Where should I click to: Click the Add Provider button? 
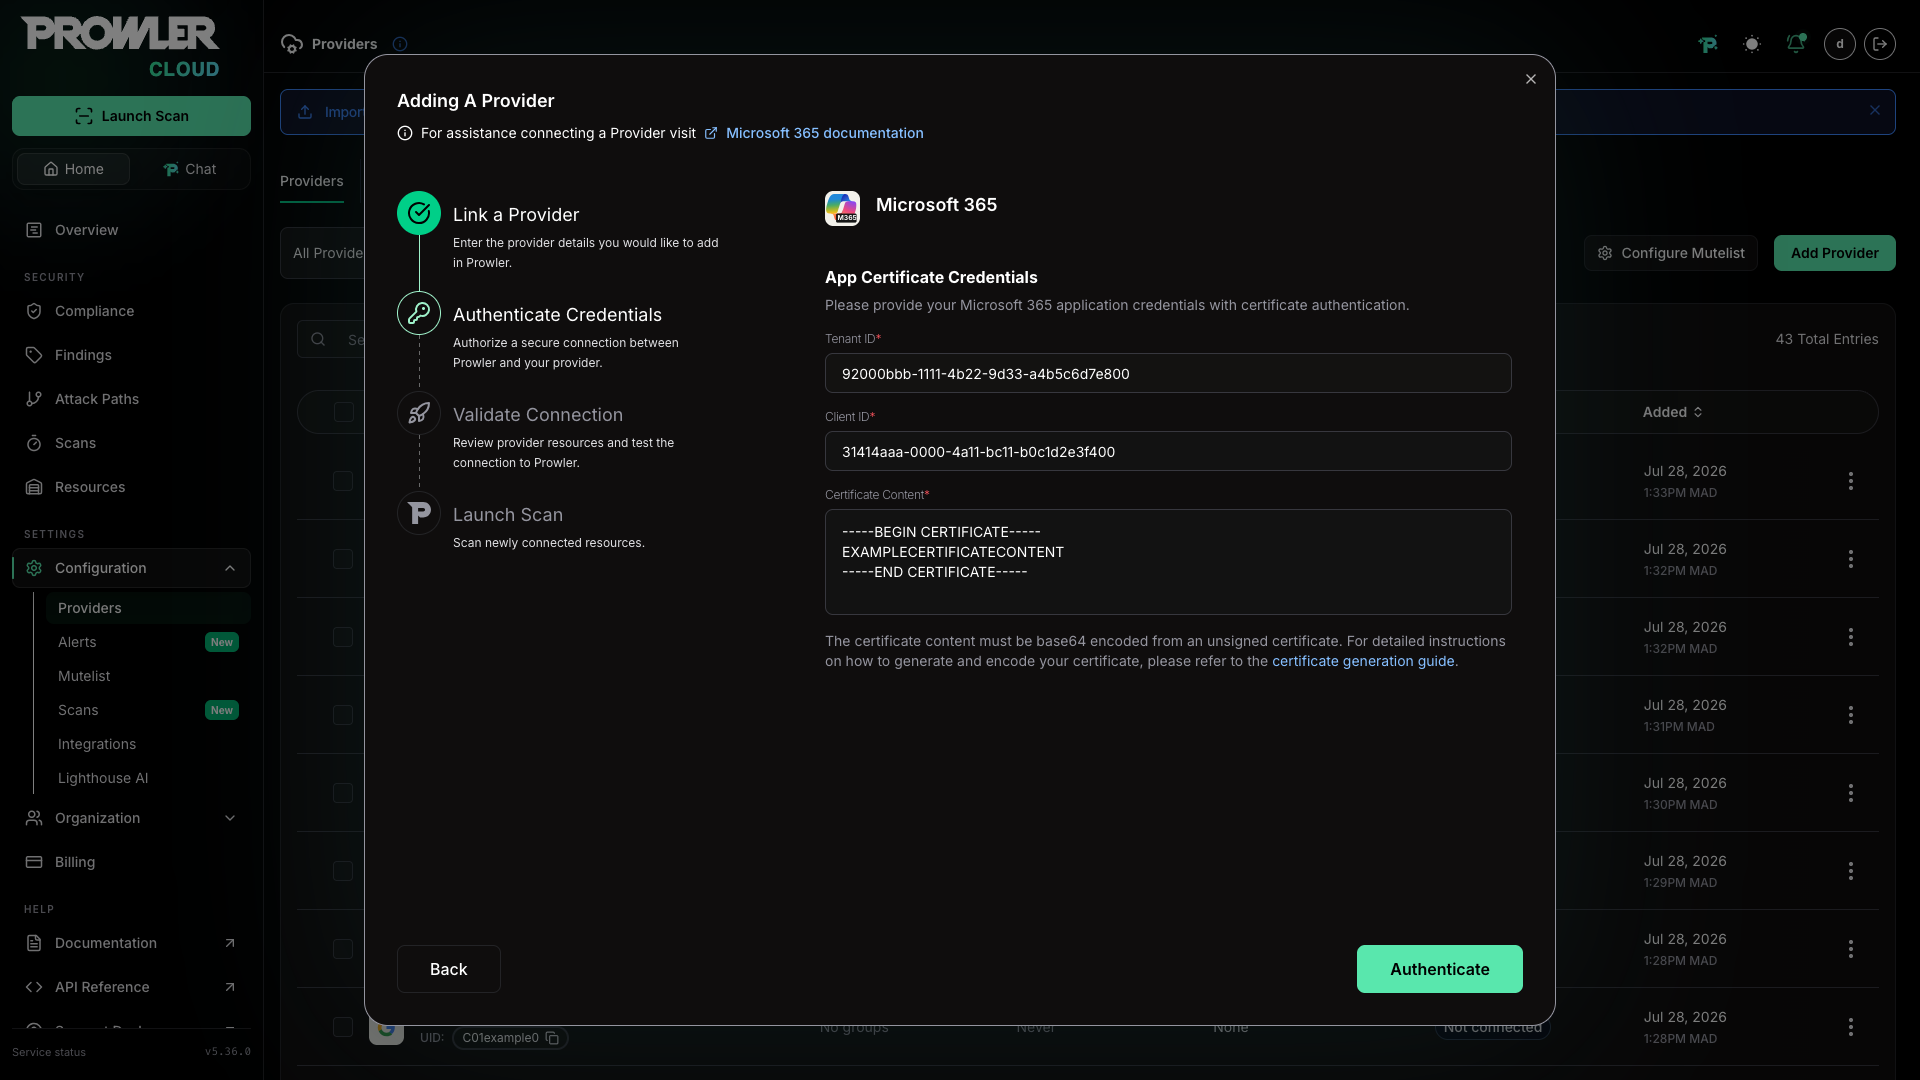[1834, 253]
